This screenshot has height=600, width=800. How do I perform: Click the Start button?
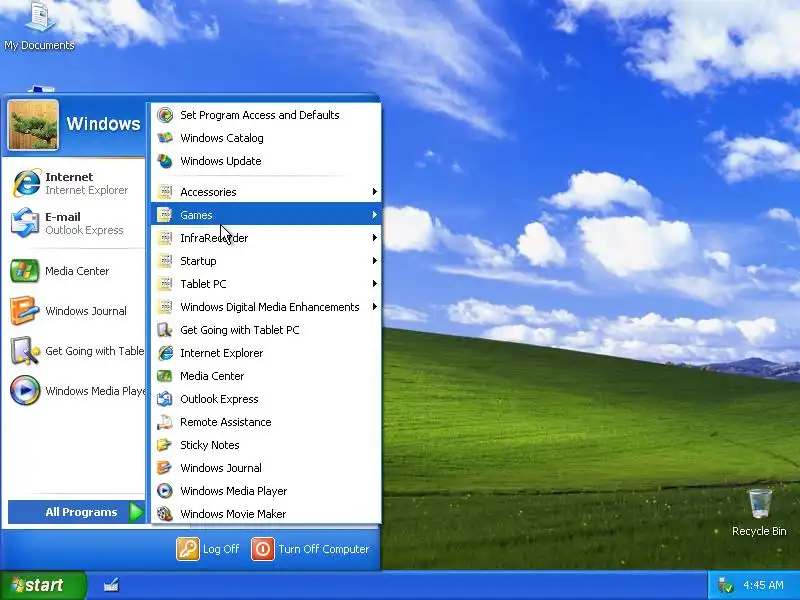[x=43, y=585]
